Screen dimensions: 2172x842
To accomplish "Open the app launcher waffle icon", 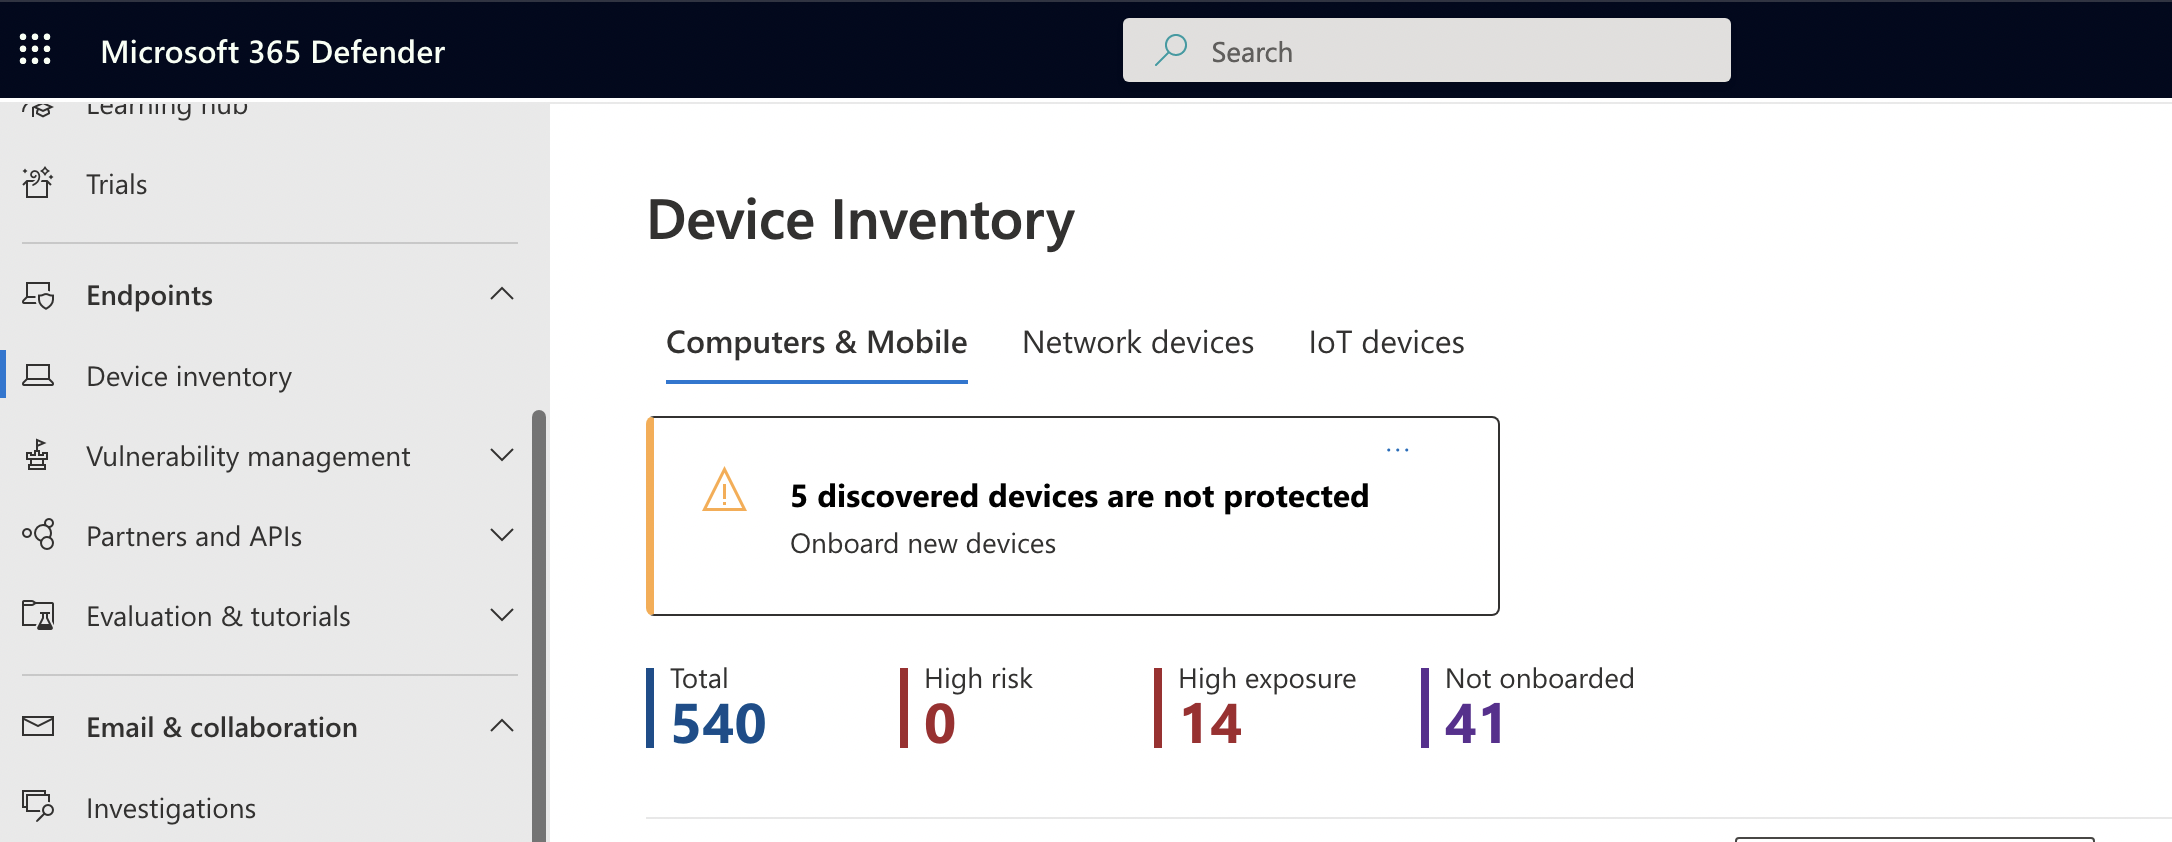I will click(35, 49).
